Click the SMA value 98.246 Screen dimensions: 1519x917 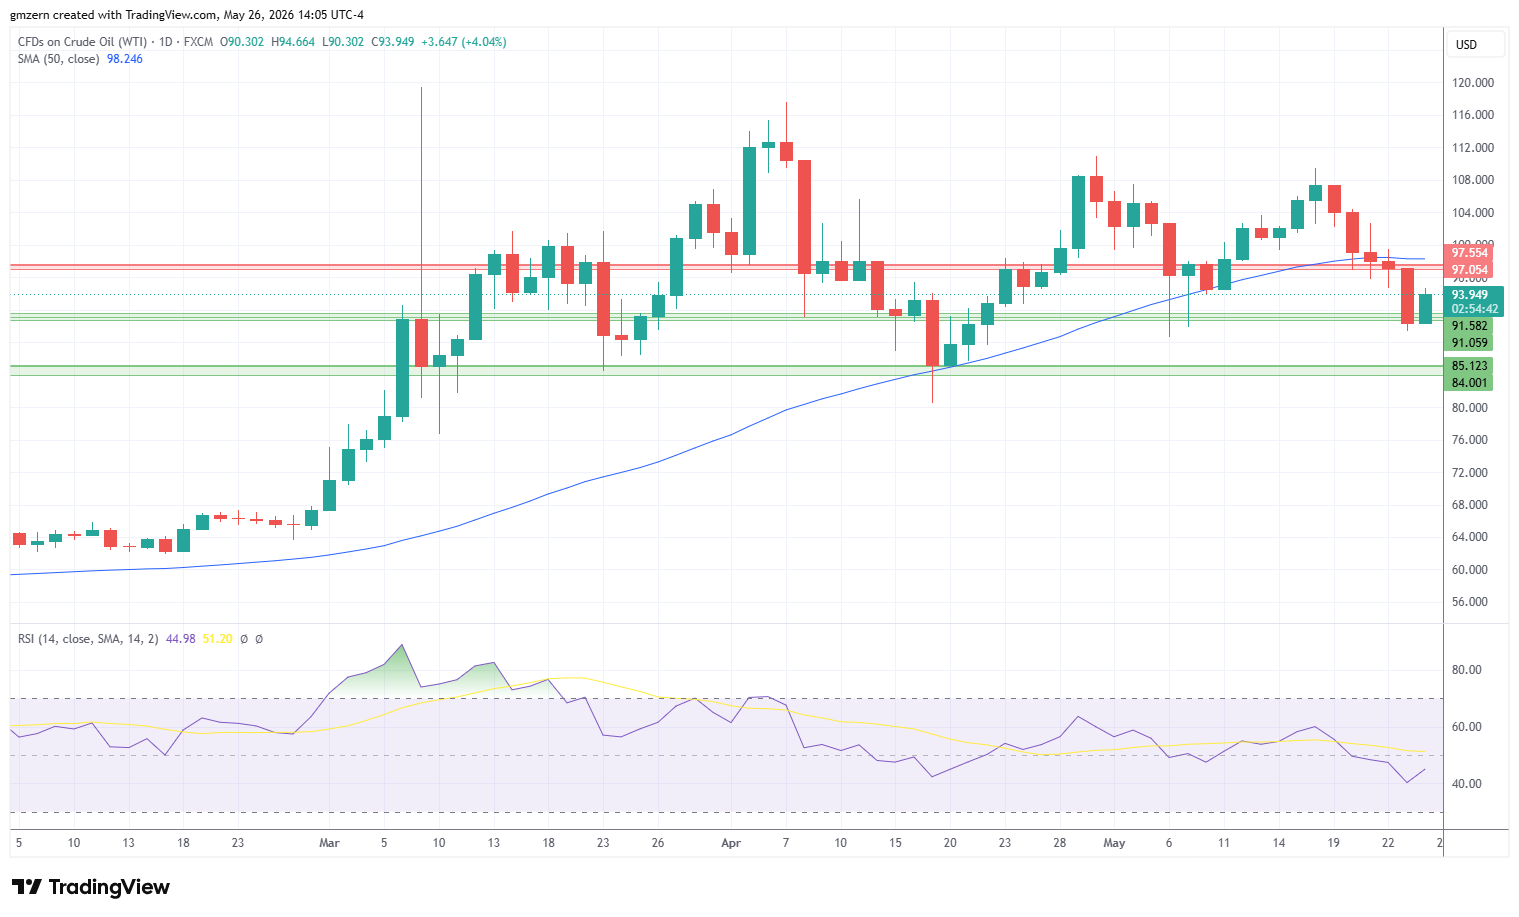coord(125,59)
